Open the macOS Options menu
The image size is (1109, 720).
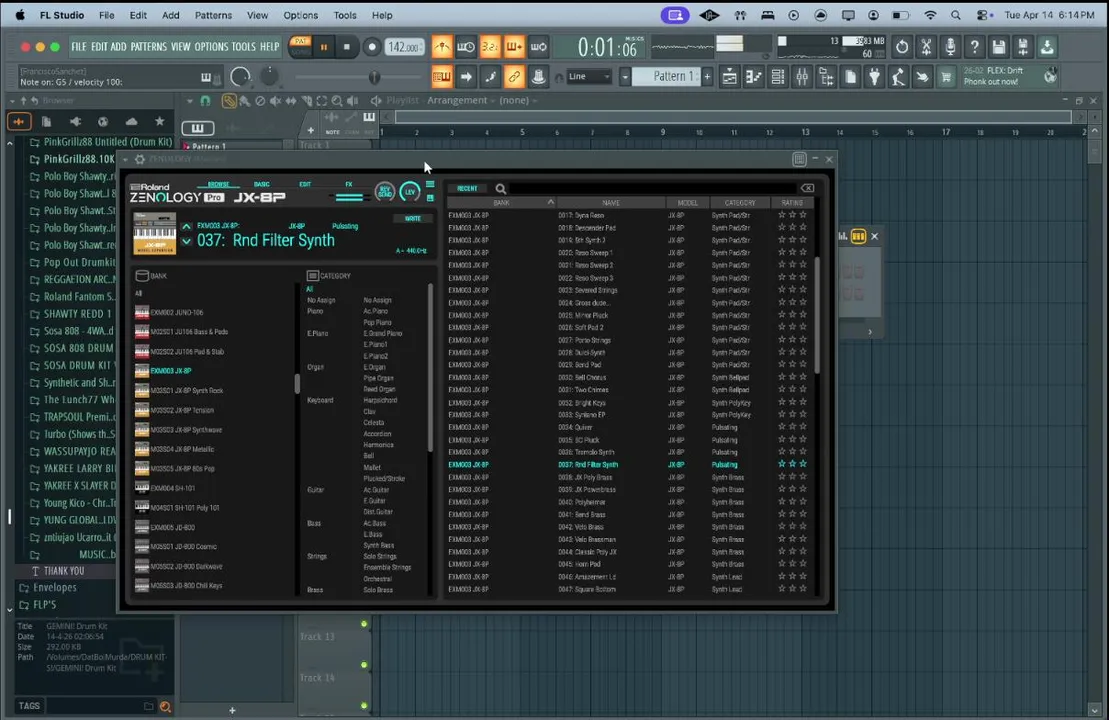301,15
